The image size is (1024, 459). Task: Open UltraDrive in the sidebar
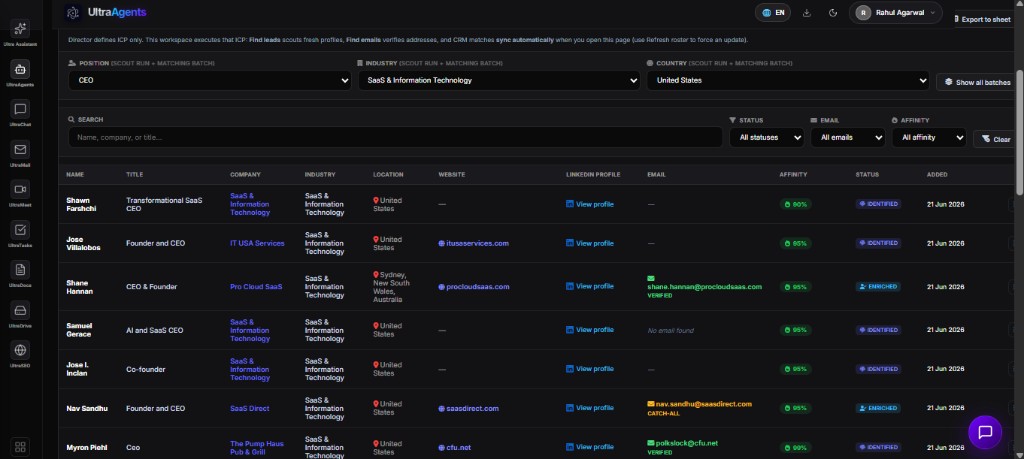tap(20, 315)
